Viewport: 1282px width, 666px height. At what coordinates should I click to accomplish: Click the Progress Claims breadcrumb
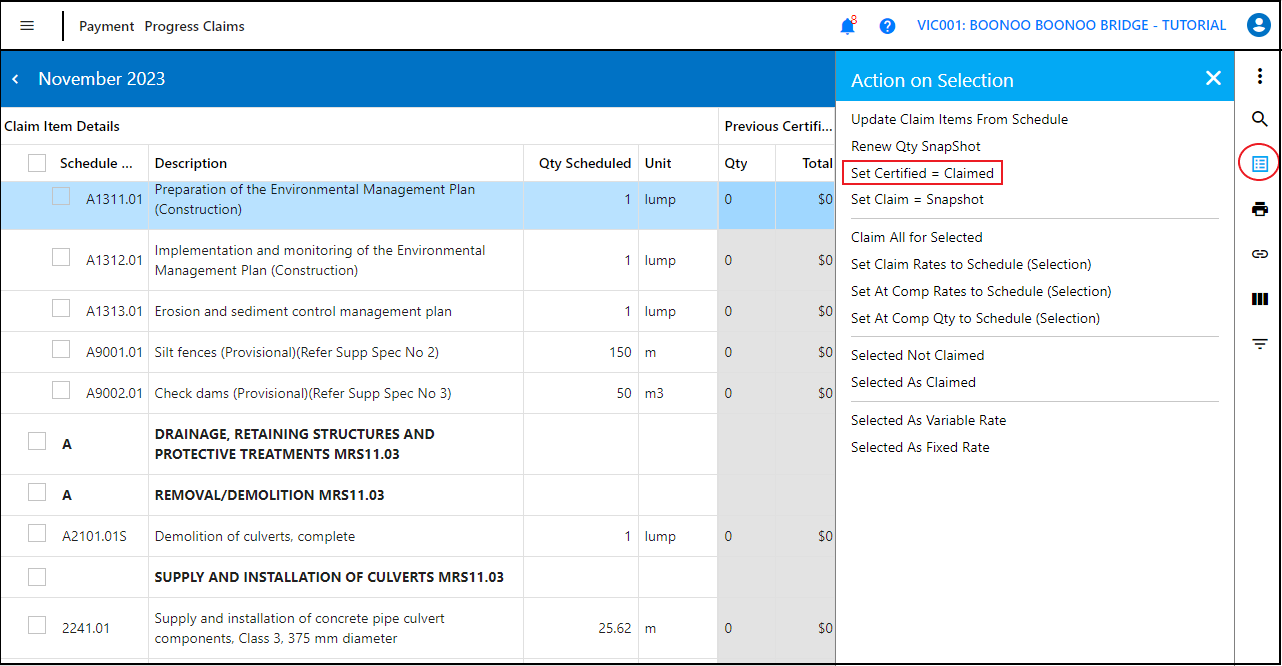(x=194, y=26)
